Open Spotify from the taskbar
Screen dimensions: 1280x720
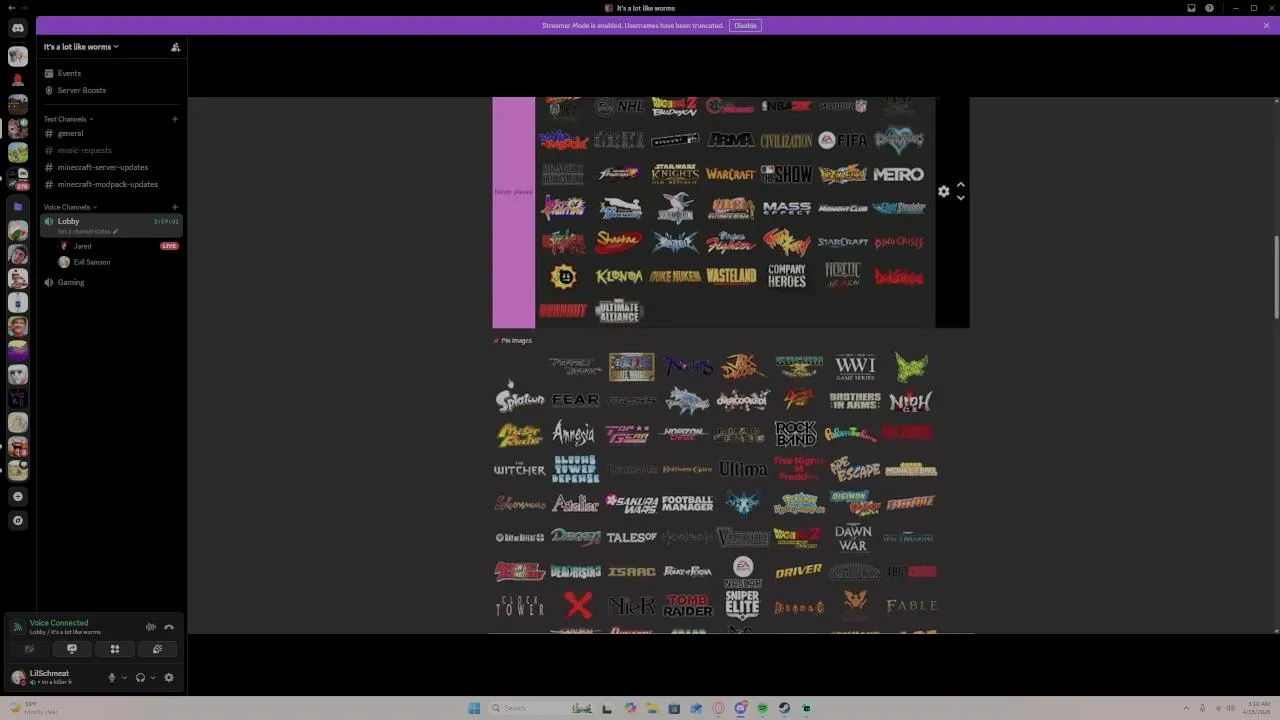(x=763, y=708)
